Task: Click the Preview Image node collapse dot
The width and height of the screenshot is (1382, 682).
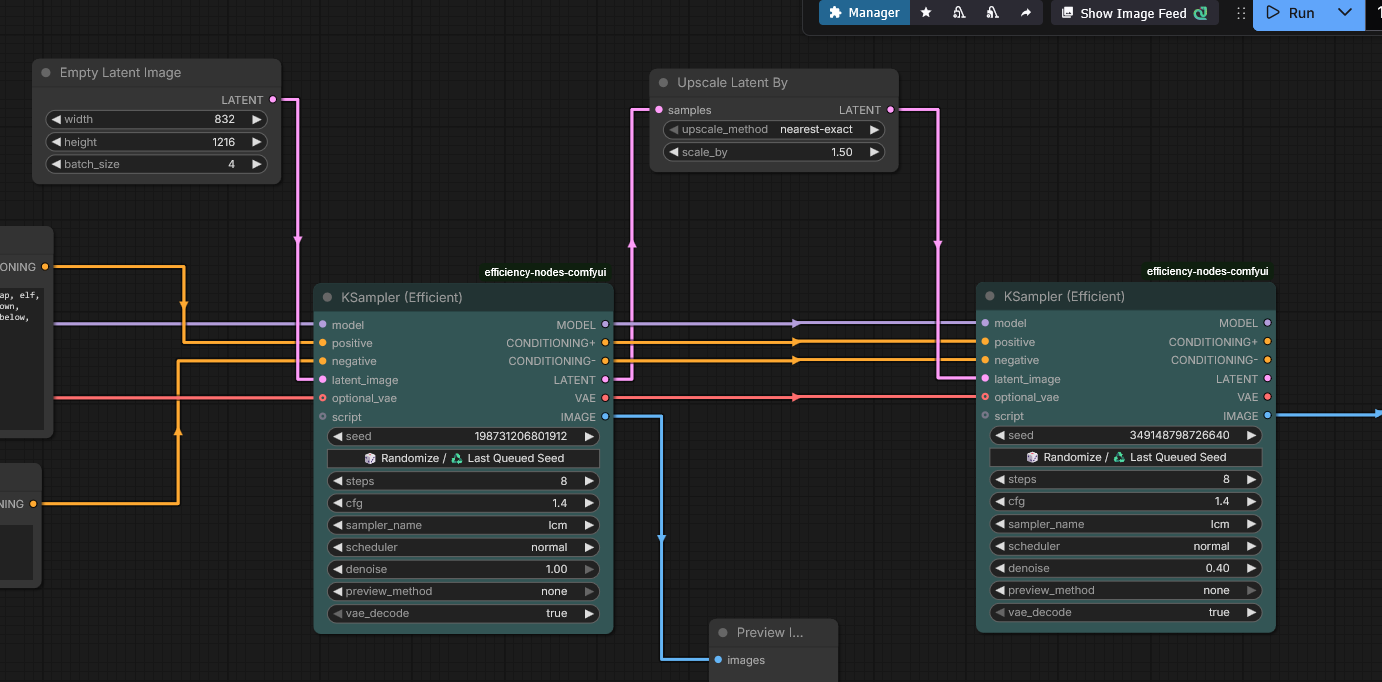Action: tap(723, 633)
